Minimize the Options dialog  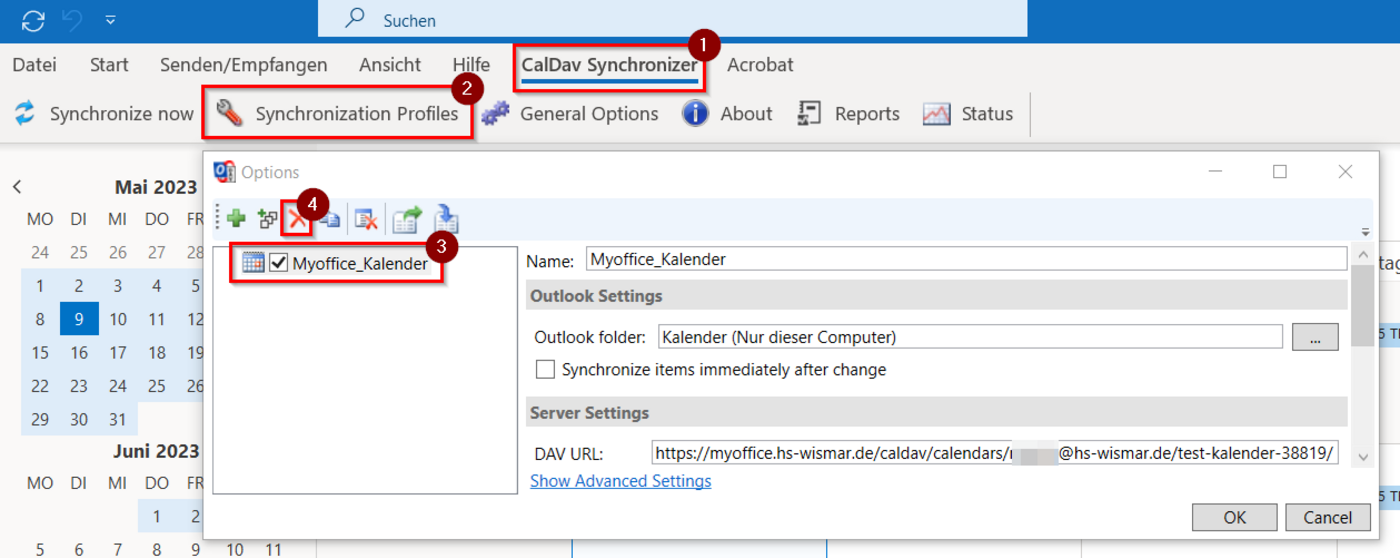(x=1215, y=172)
